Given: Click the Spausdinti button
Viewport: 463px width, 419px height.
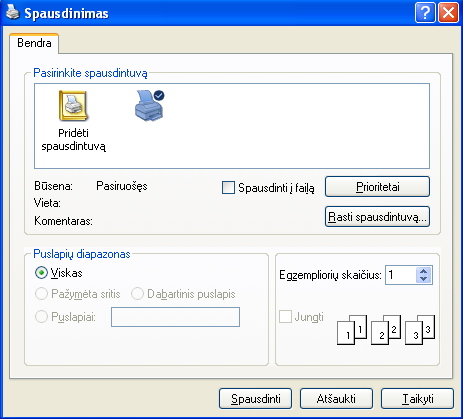Looking at the screenshot, I should [x=256, y=399].
